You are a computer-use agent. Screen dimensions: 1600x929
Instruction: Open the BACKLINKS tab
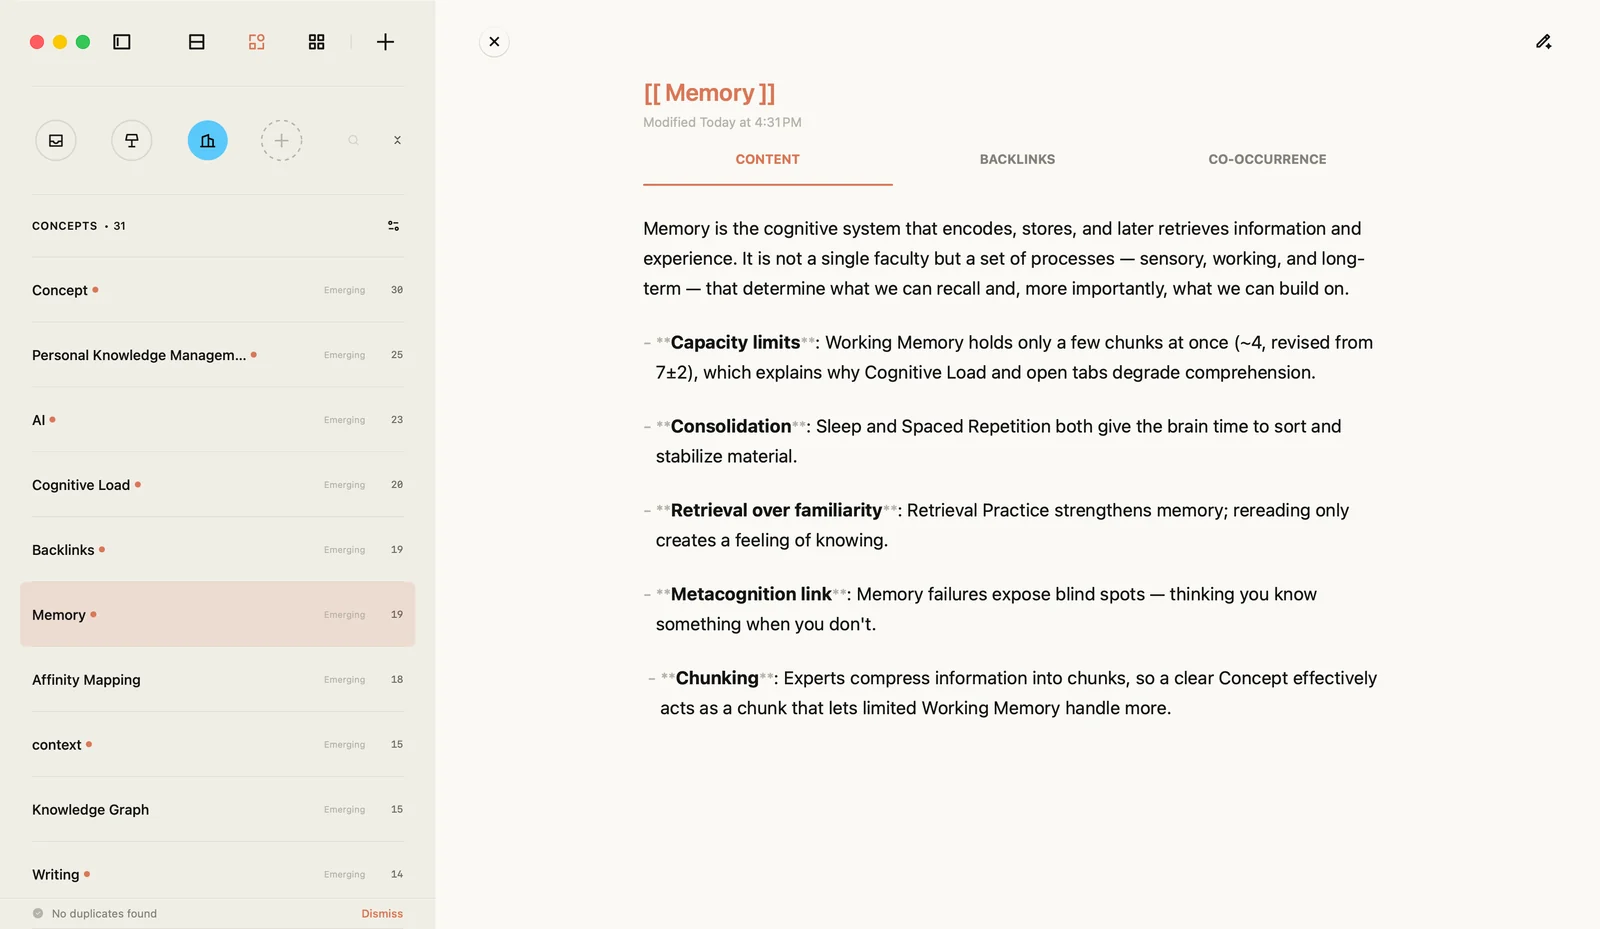(1017, 160)
